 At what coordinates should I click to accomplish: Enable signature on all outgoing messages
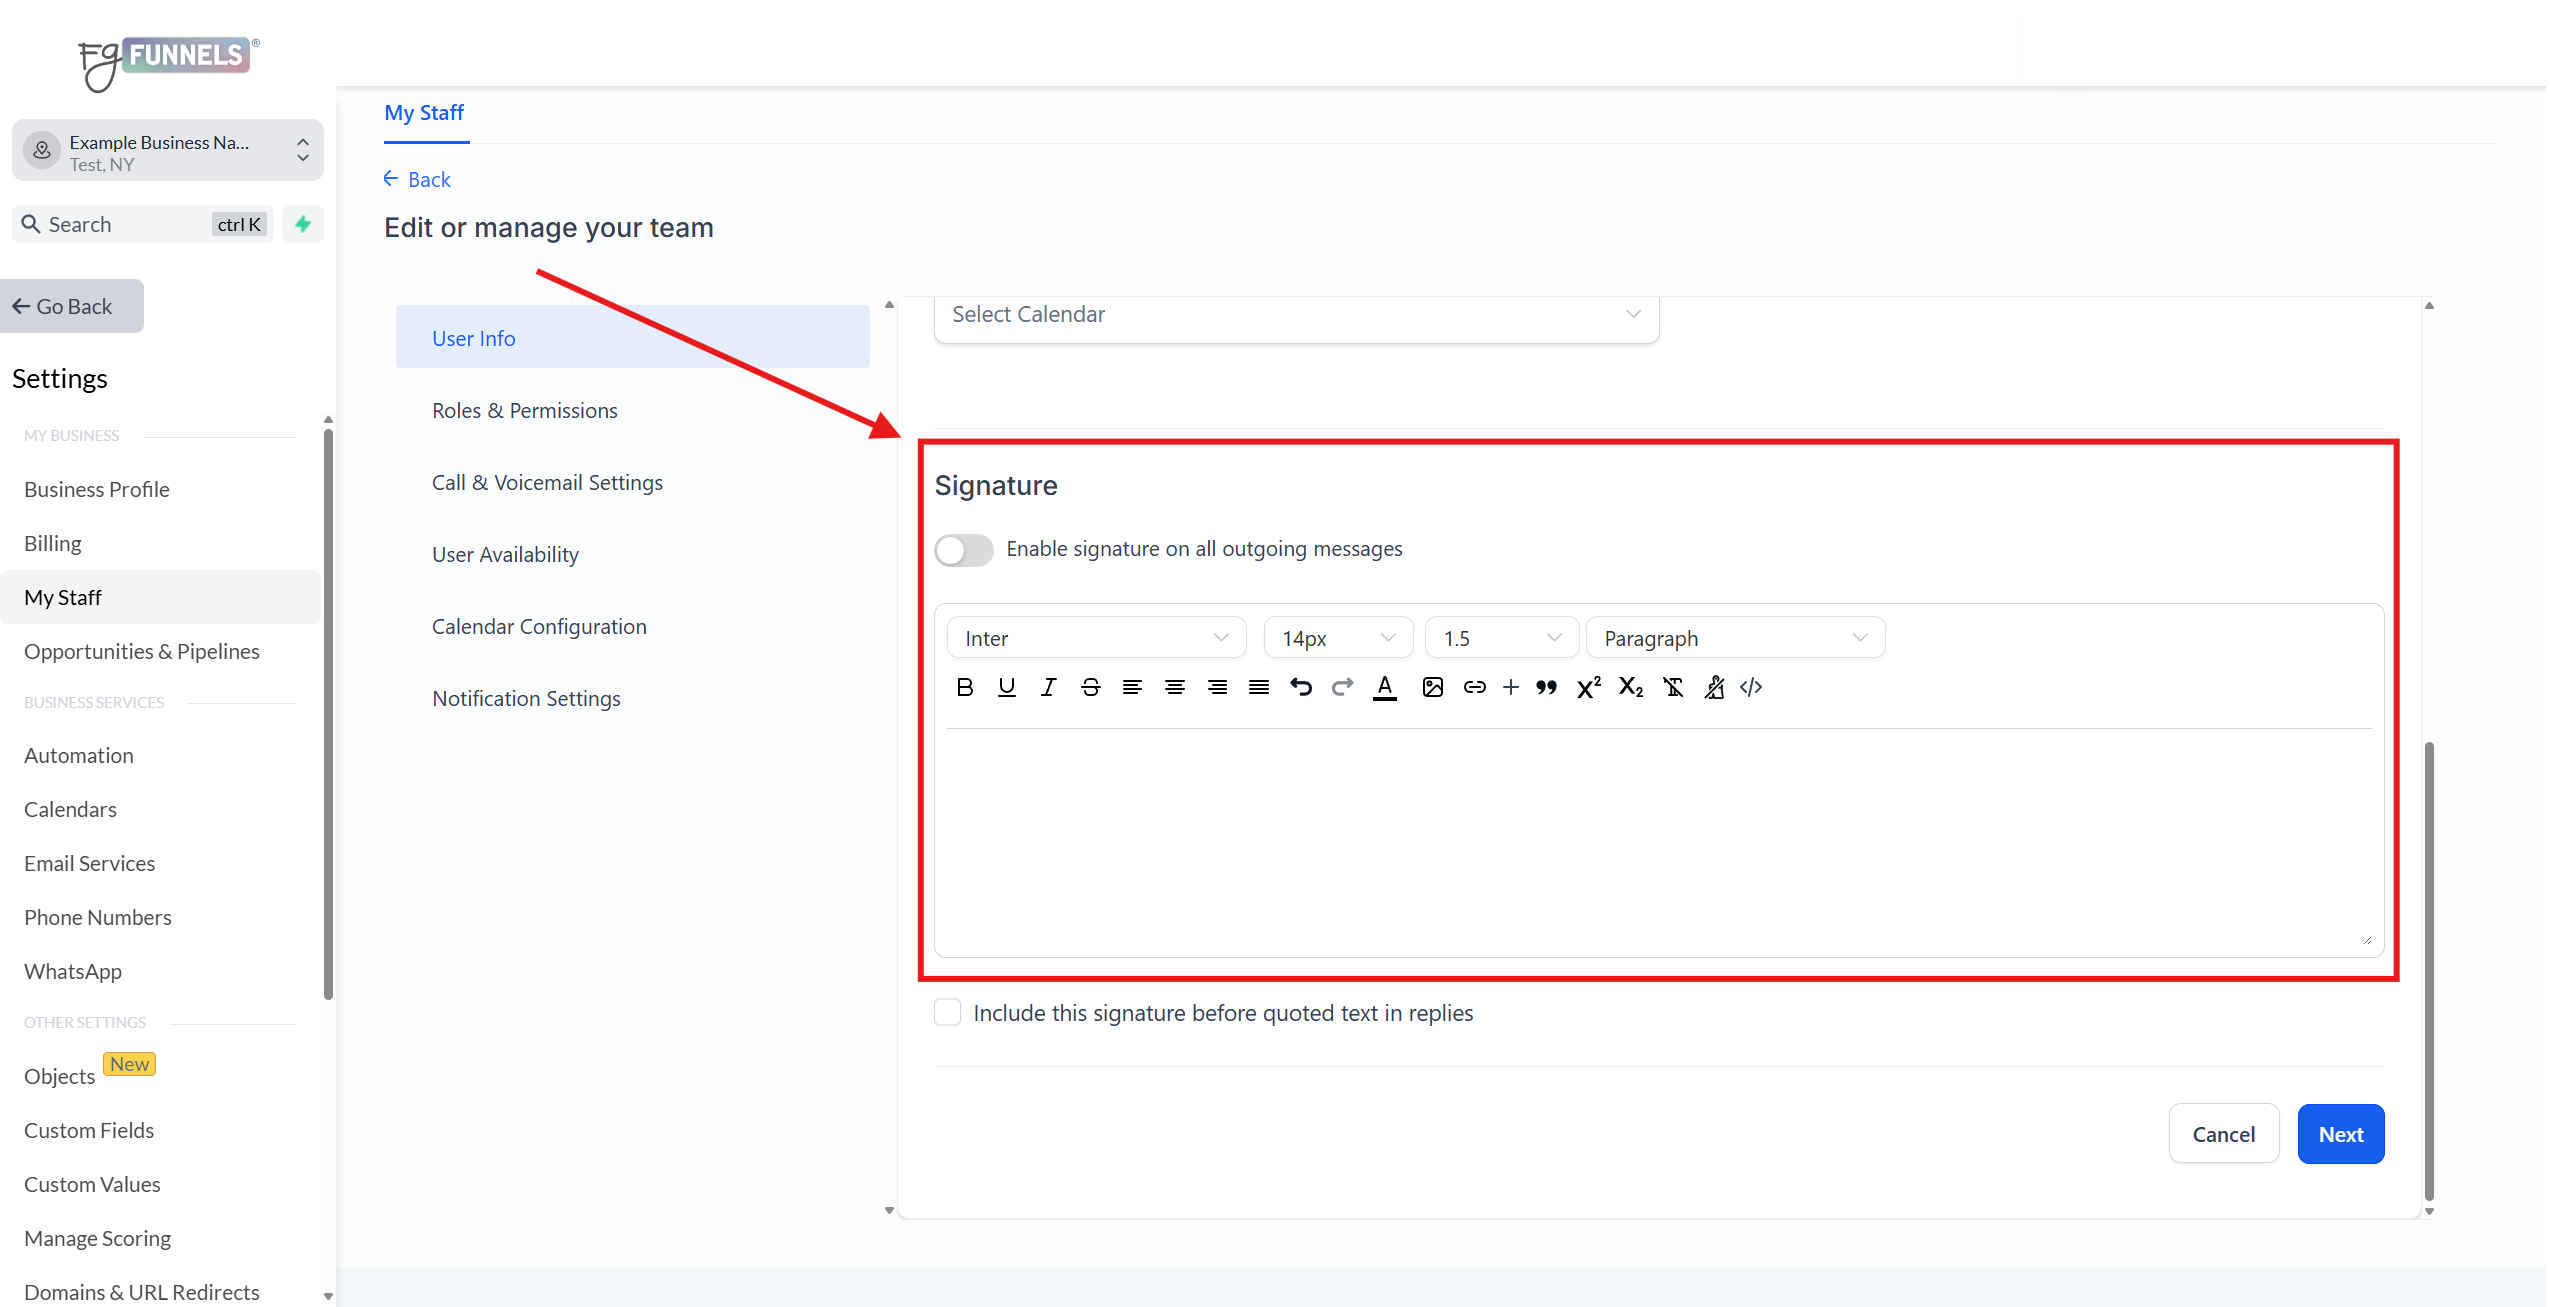point(964,550)
